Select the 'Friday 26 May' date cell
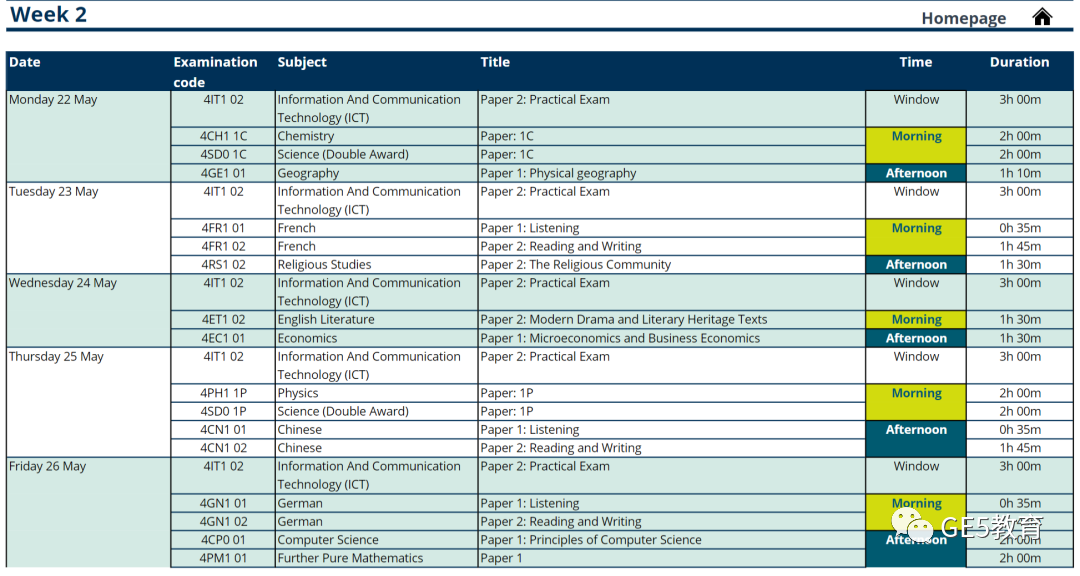The width and height of the screenshot is (1080, 576). pyautogui.click(x=88, y=513)
